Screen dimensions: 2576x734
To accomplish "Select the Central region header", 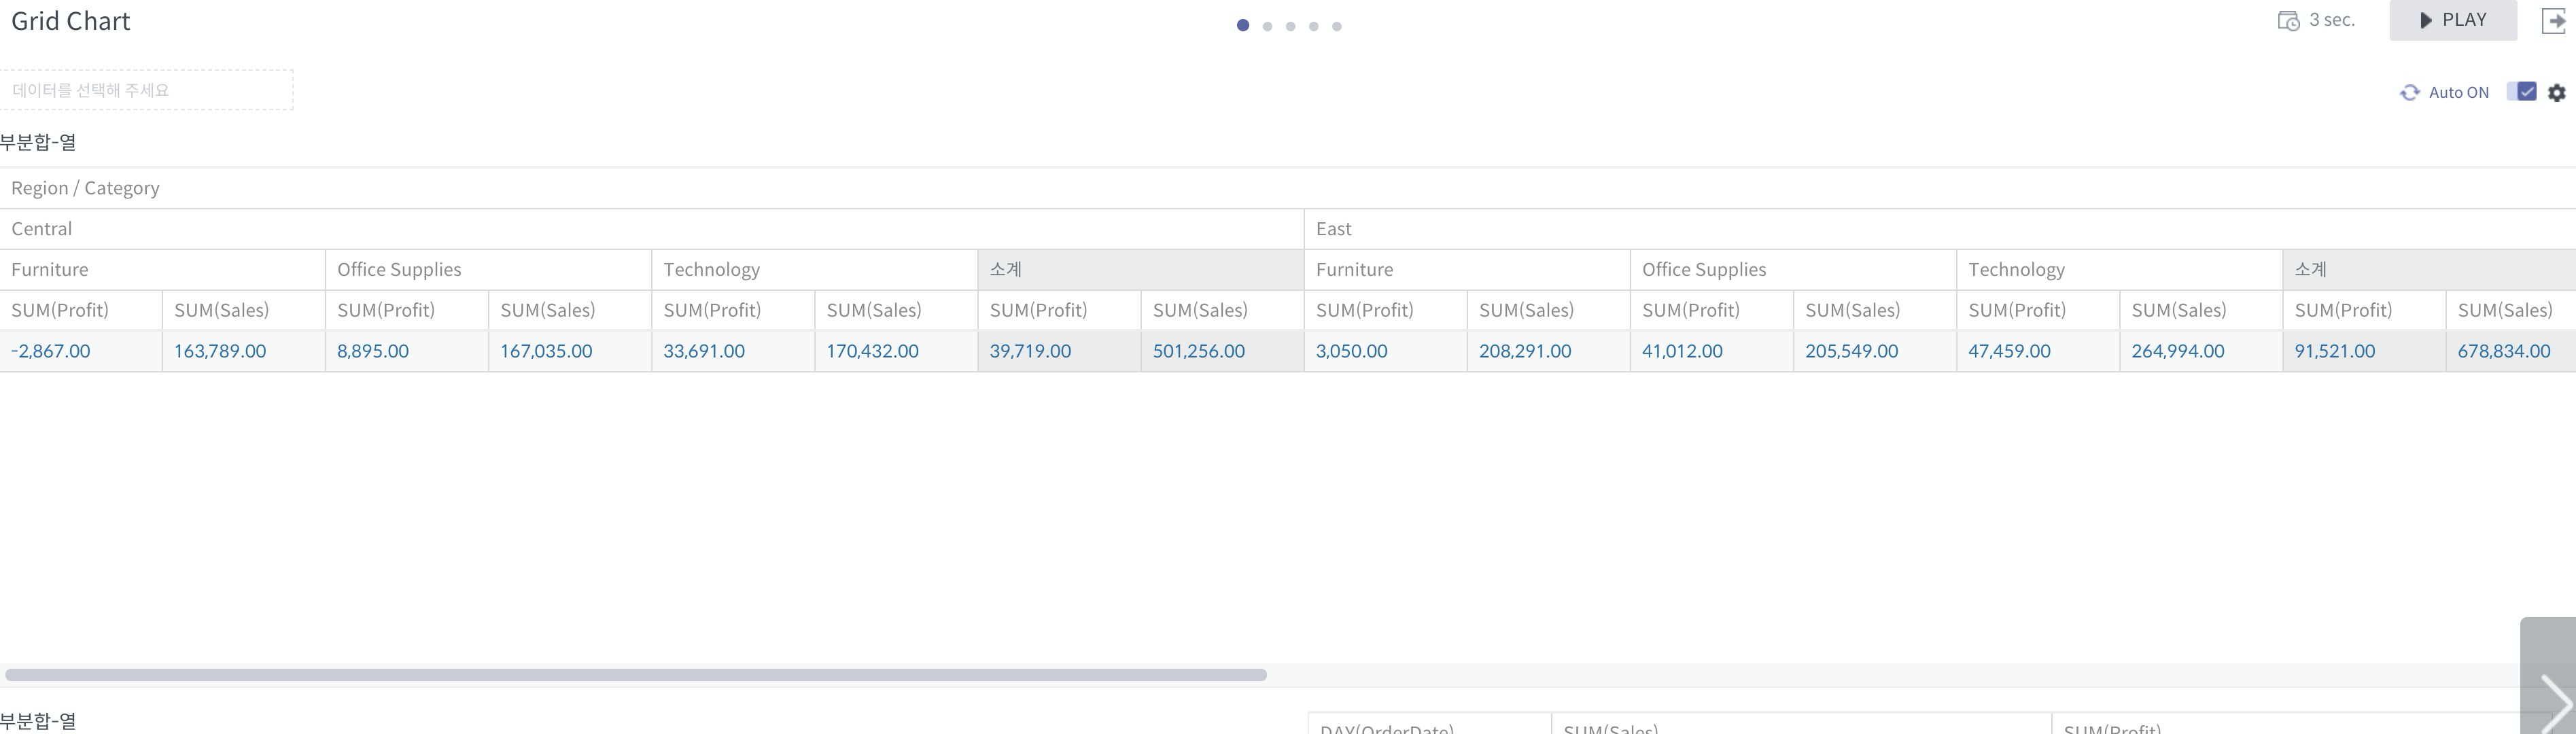I will (652, 229).
